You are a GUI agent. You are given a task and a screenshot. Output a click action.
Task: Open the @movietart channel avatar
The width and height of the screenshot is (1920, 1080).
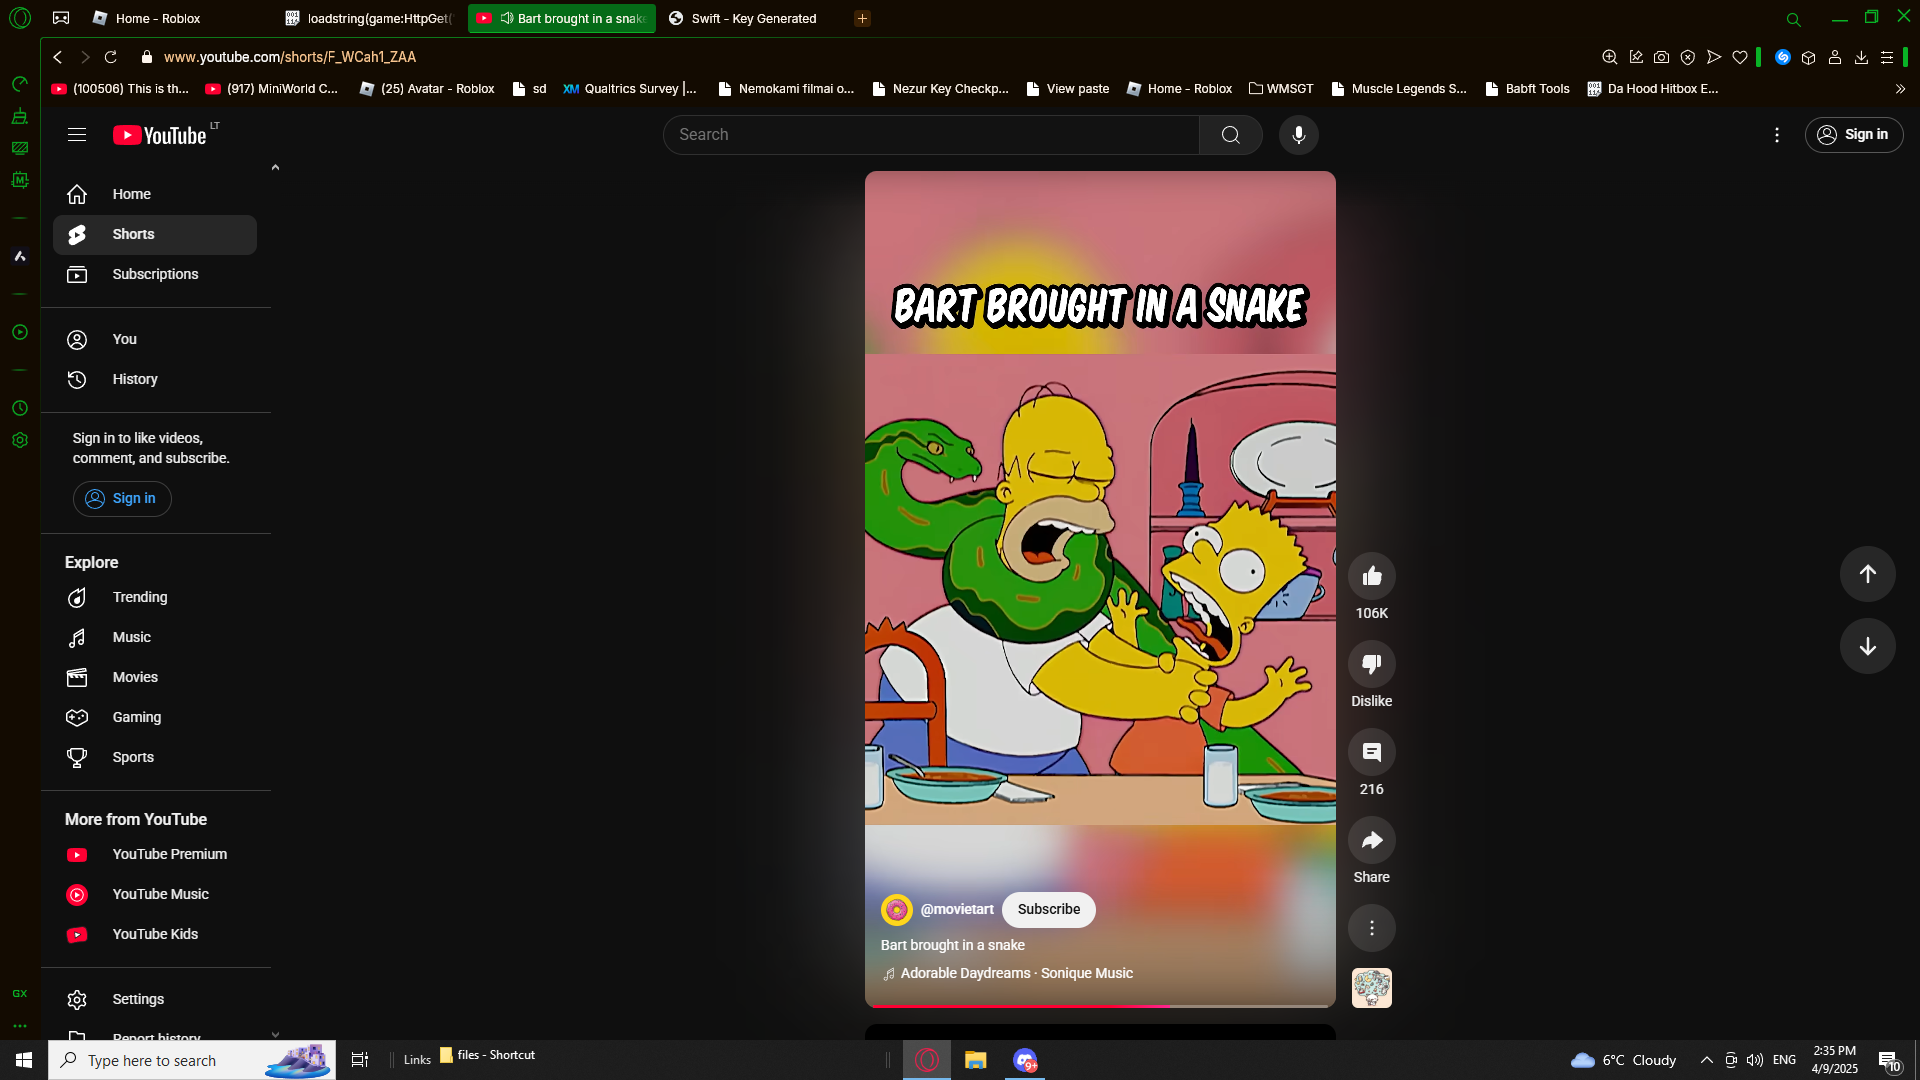897,910
